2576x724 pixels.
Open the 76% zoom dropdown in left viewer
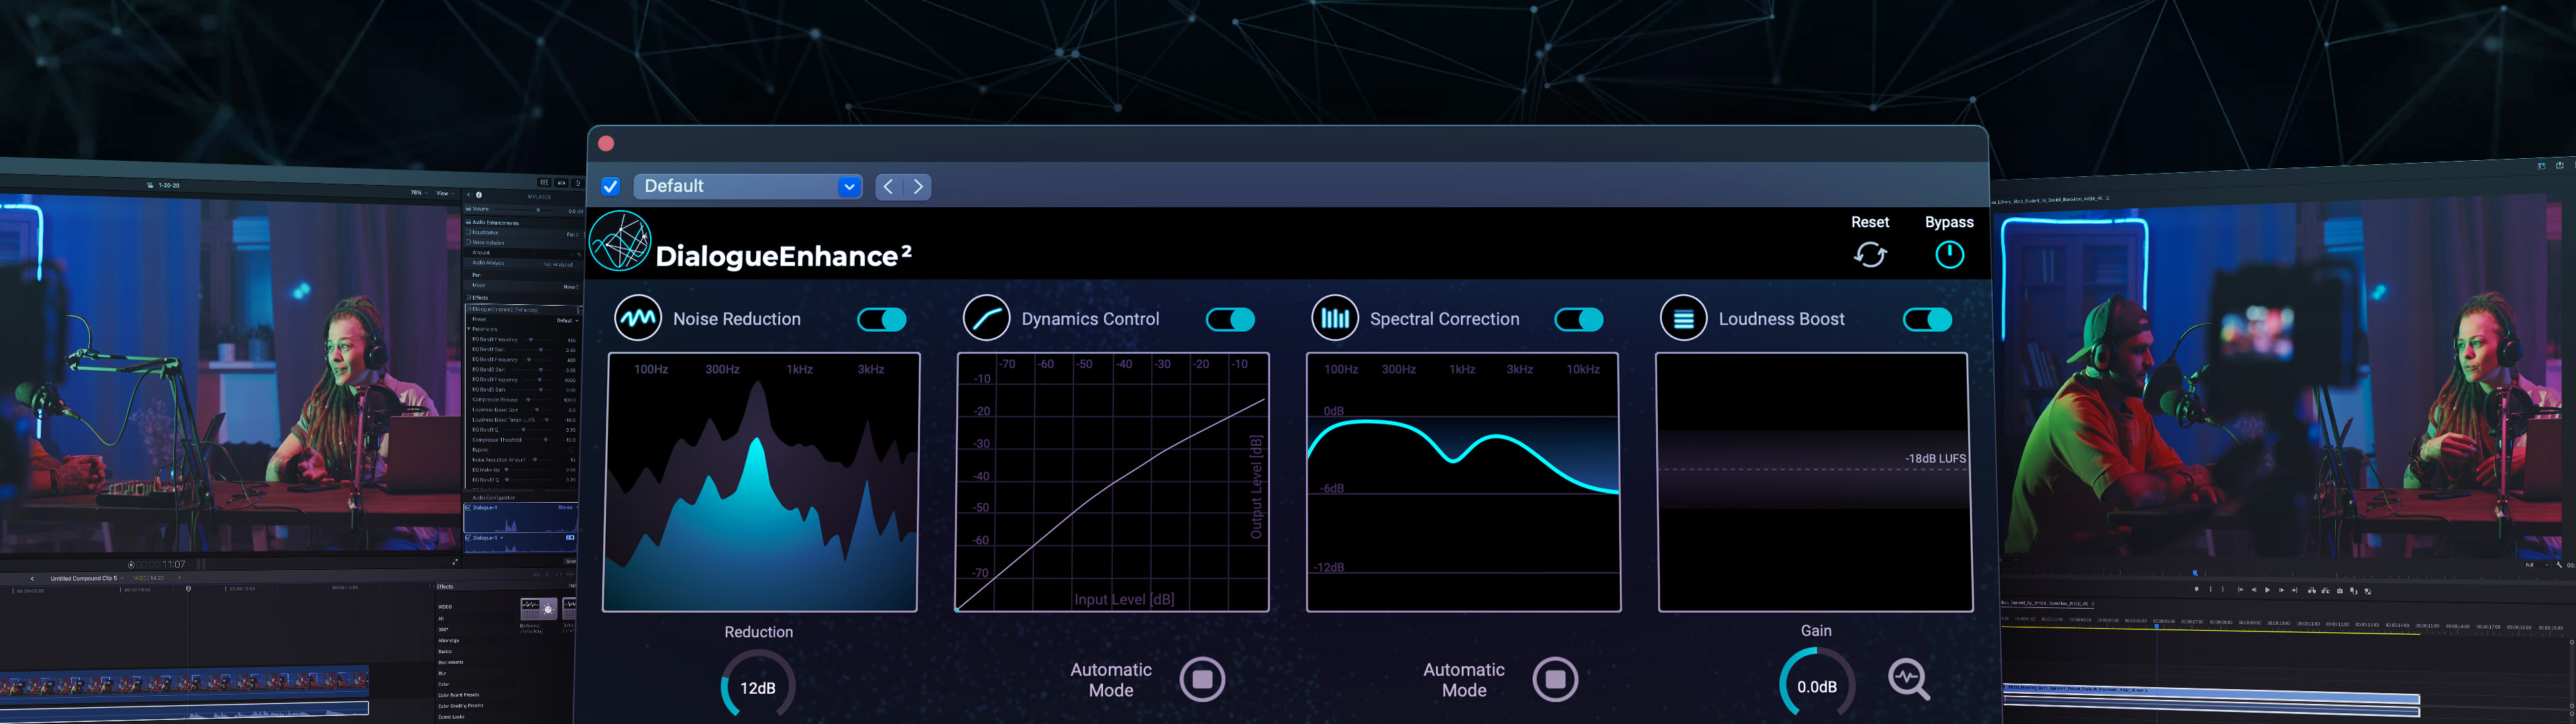(419, 193)
